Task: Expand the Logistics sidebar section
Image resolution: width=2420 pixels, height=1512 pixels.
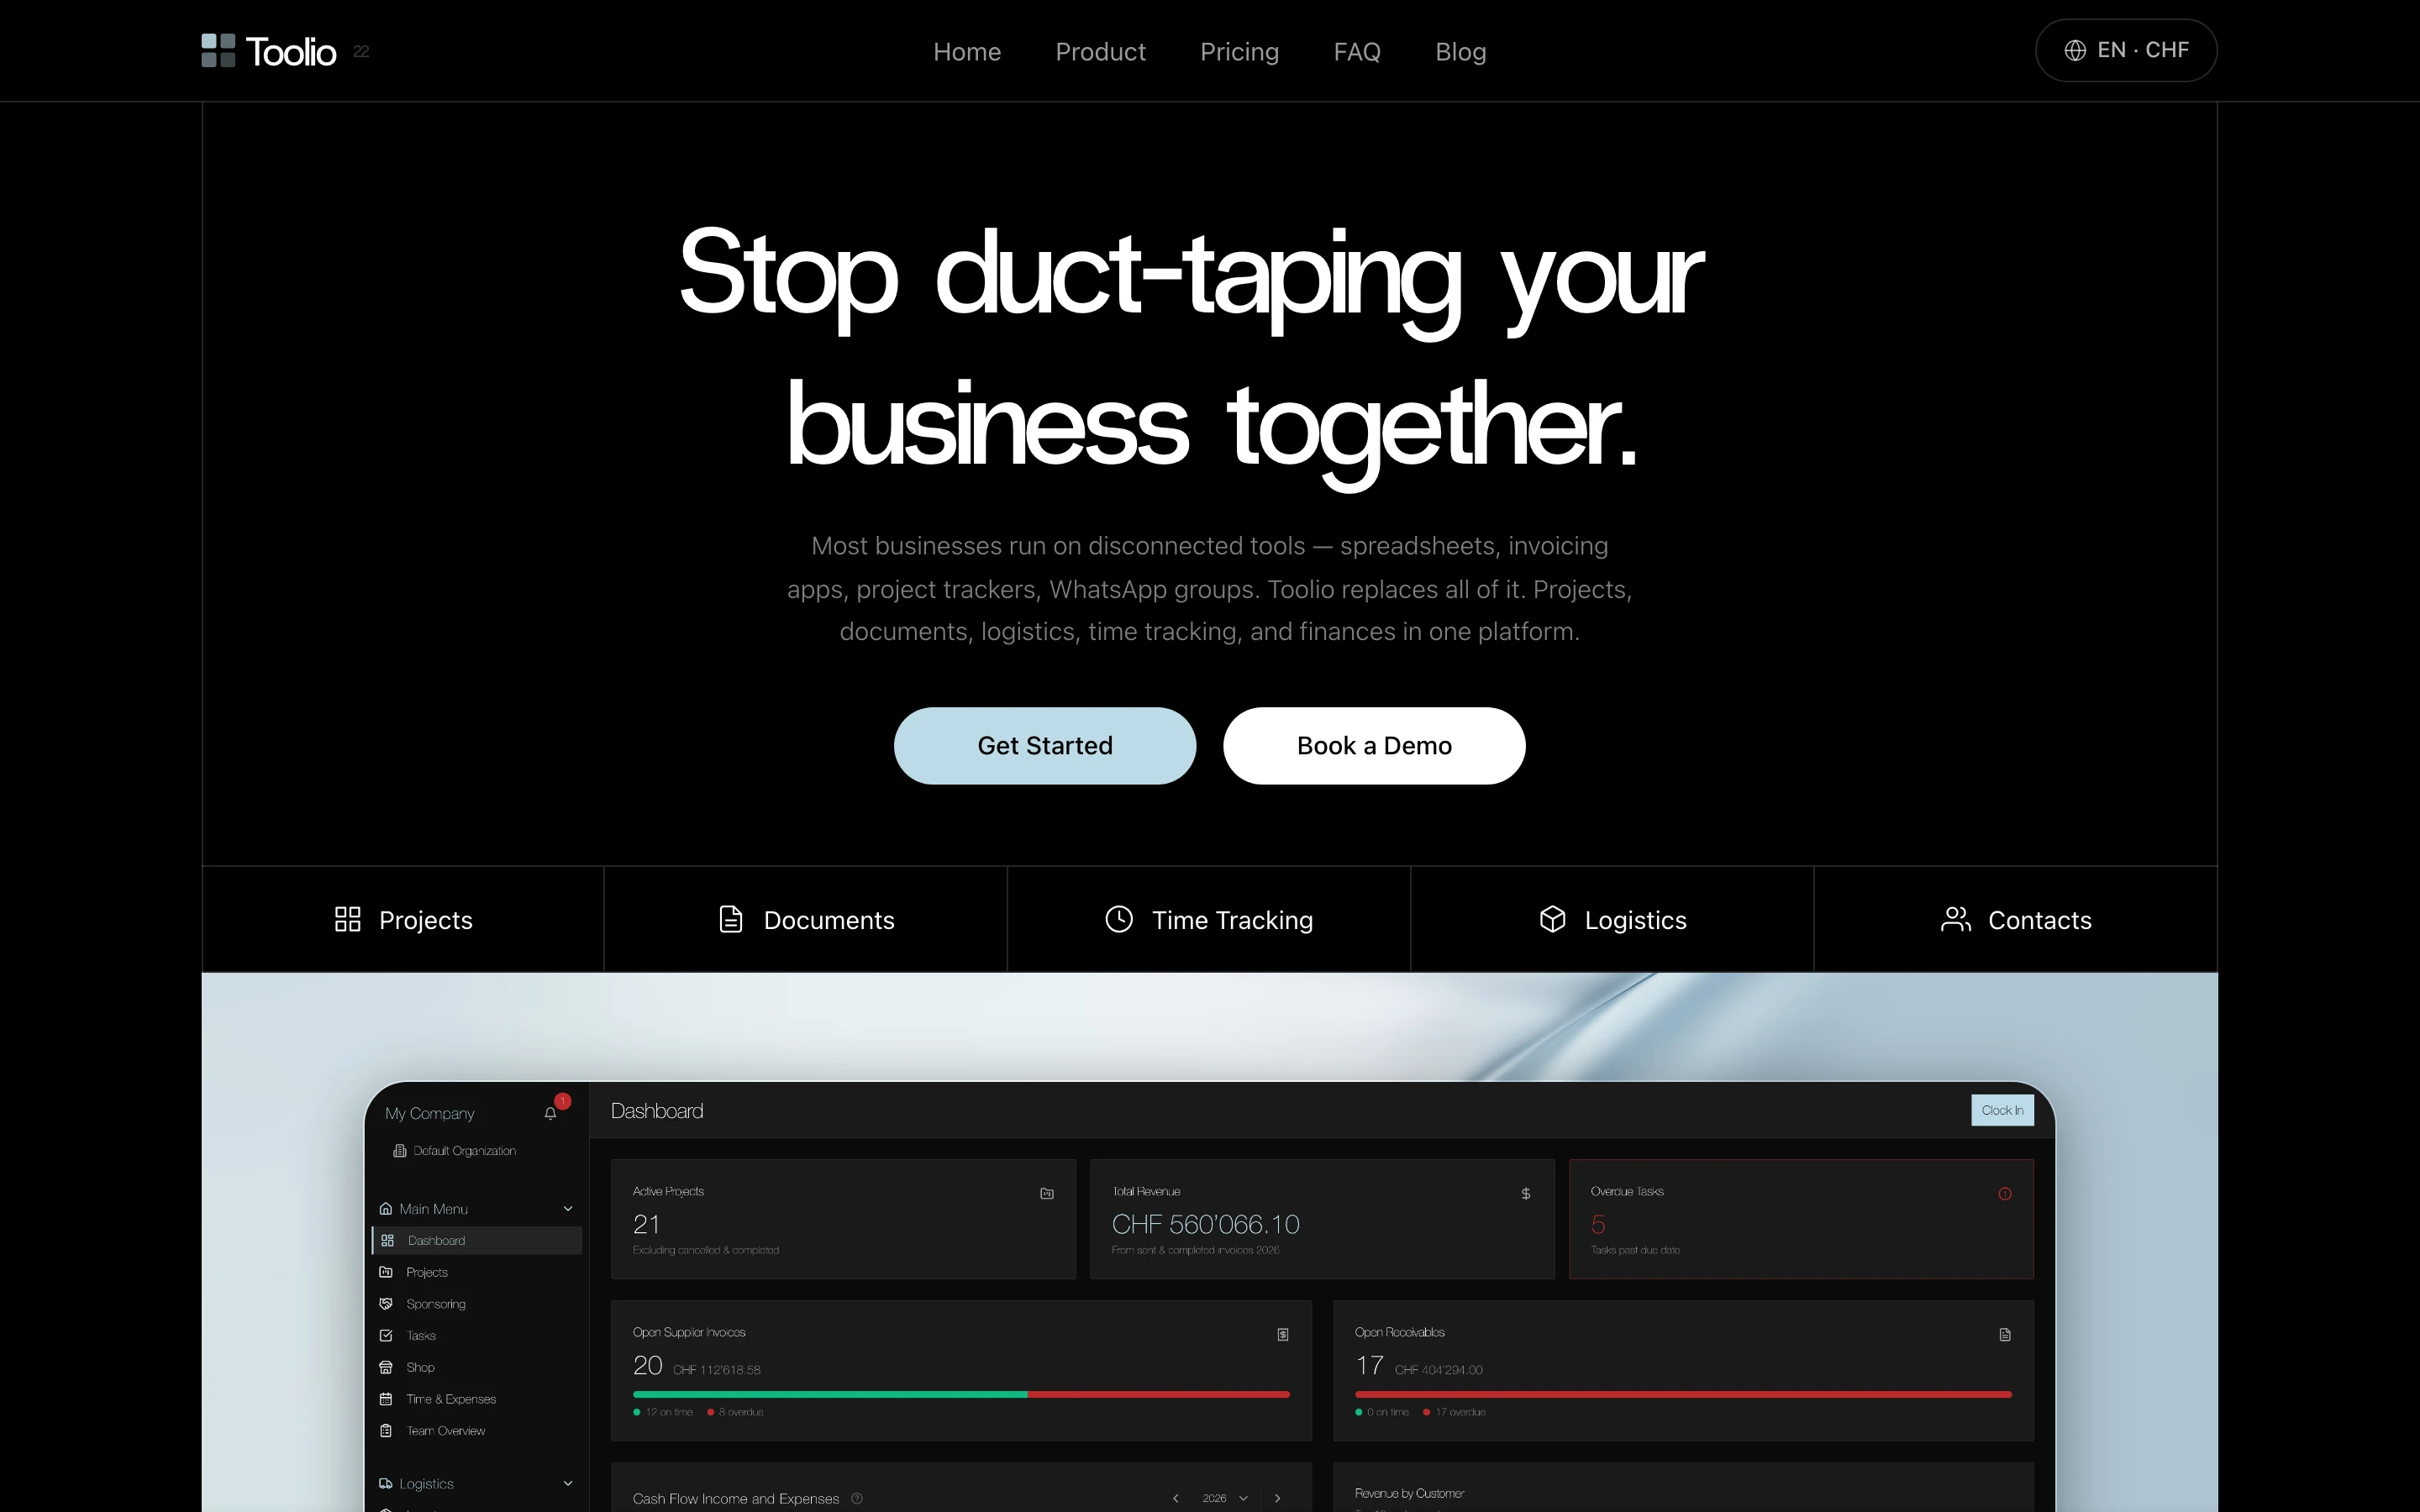Action: point(567,1483)
